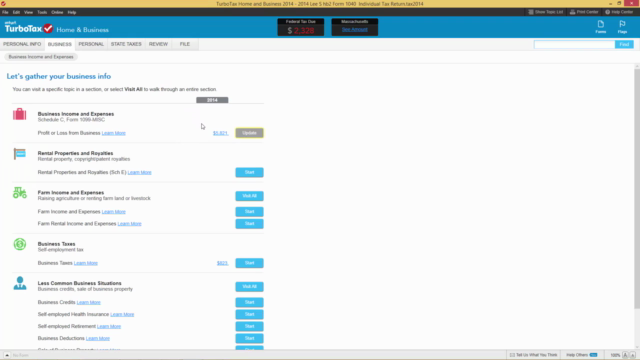Start Self-employed Retirement
The image size is (640, 360).
(249, 326)
